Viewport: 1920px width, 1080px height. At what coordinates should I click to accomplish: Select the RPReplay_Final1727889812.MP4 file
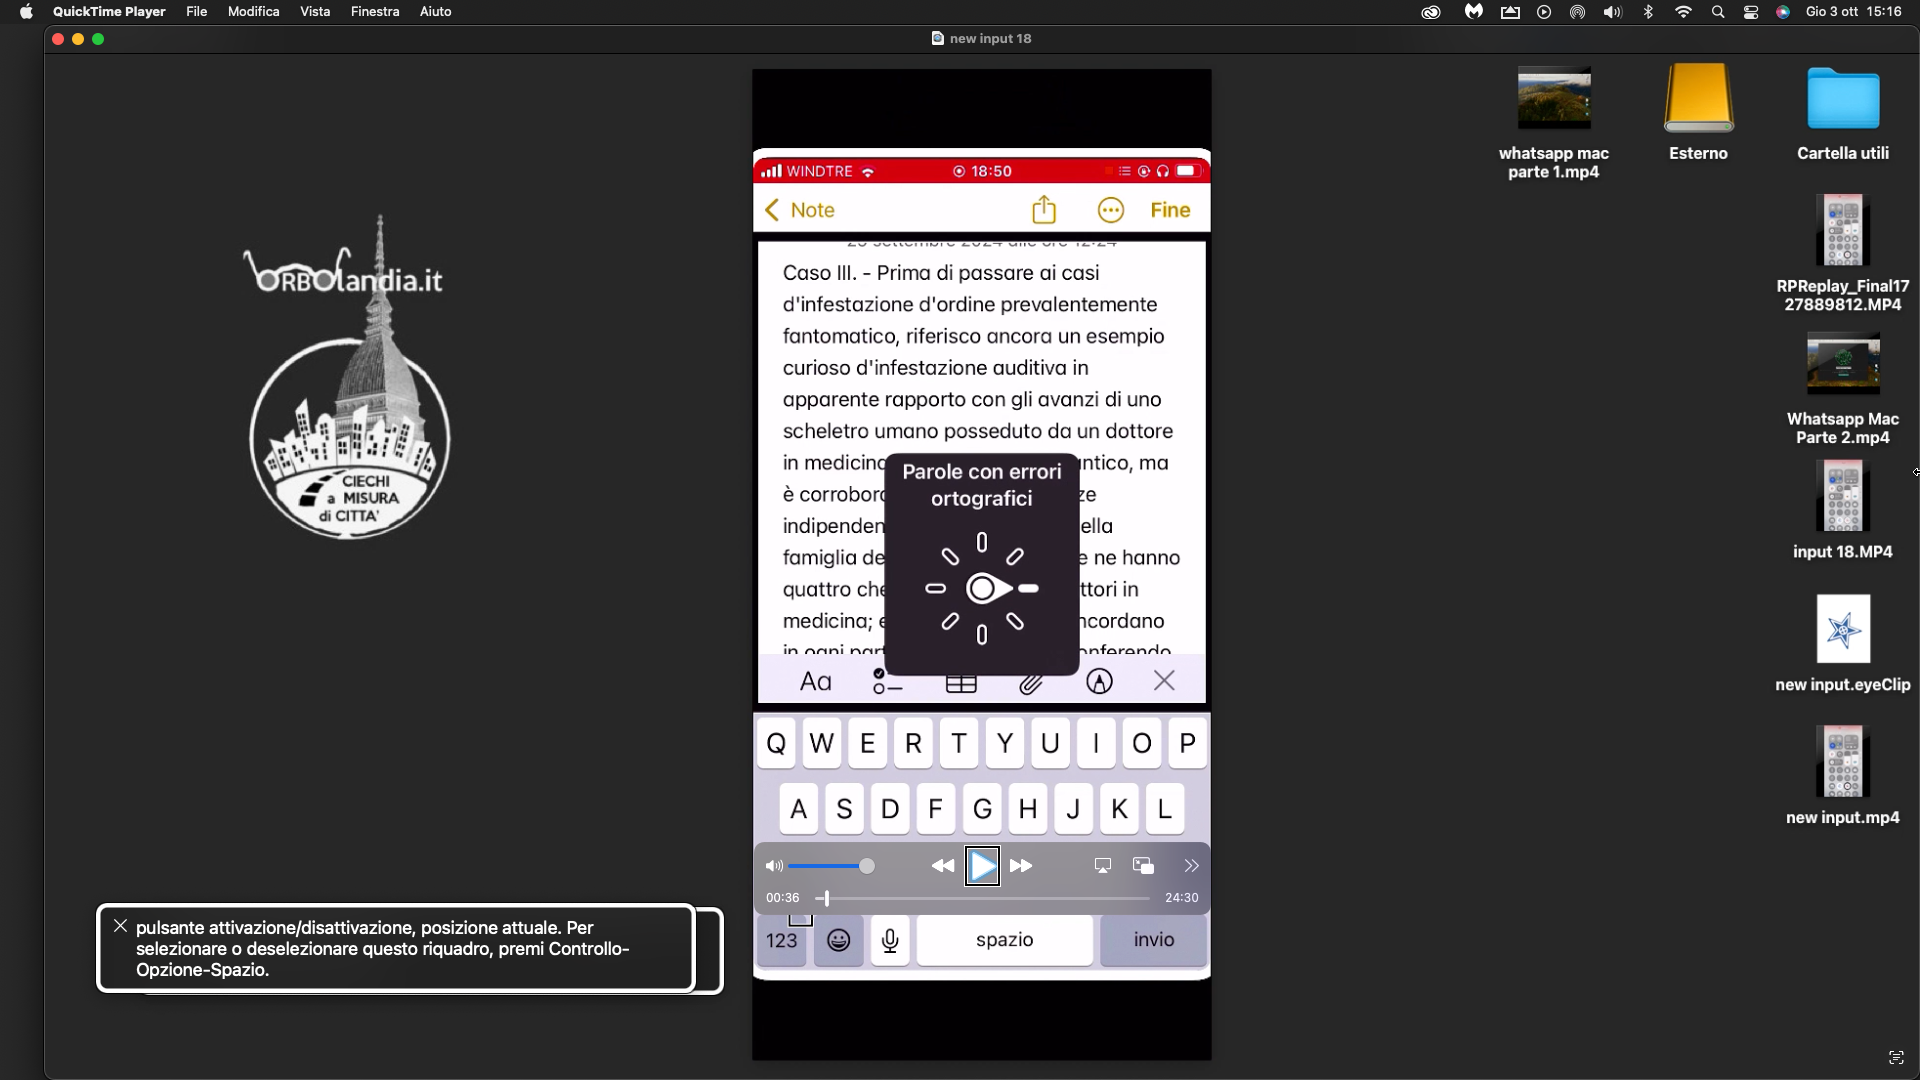tap(1843, 254)
